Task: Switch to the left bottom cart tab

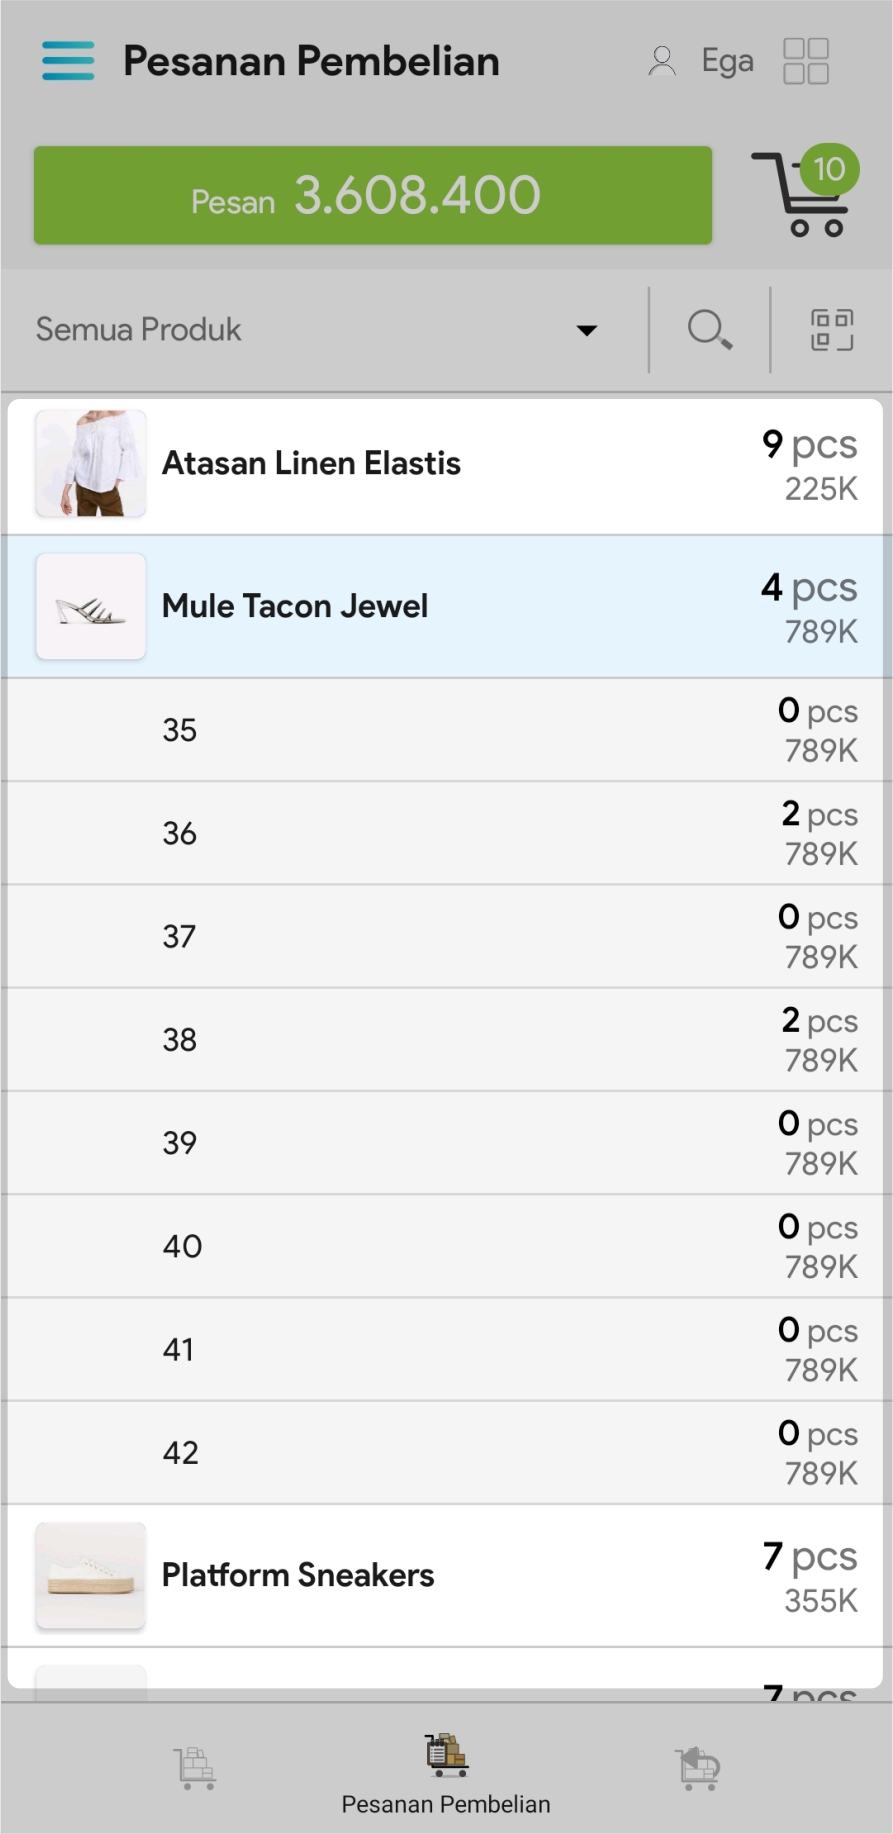Action: coord(196,1767)
